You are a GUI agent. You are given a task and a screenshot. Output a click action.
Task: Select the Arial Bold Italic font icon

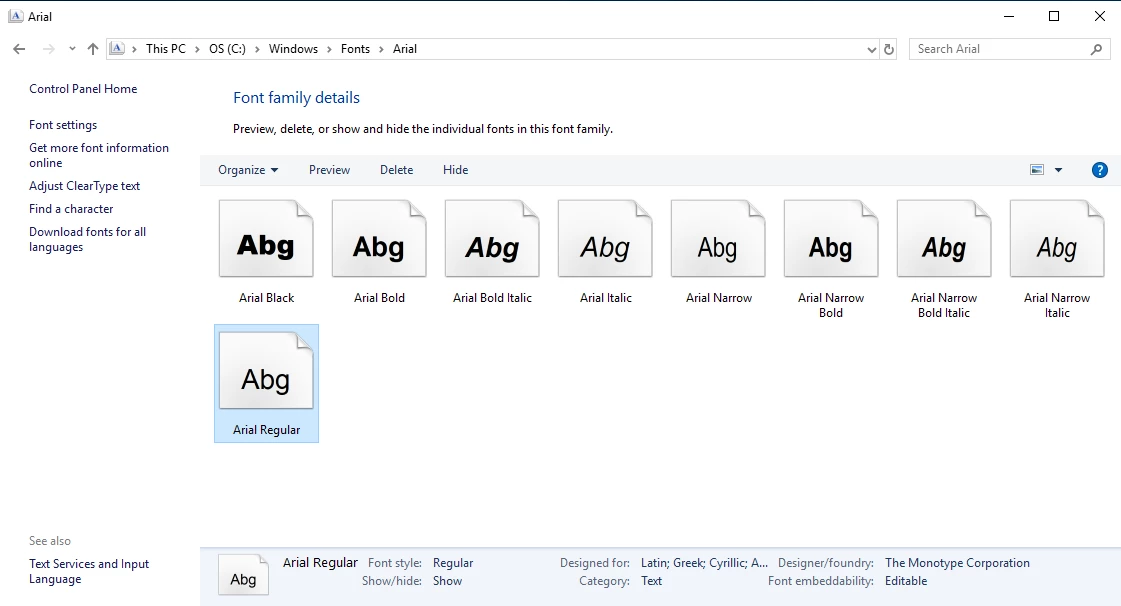[x=492, y=239]
